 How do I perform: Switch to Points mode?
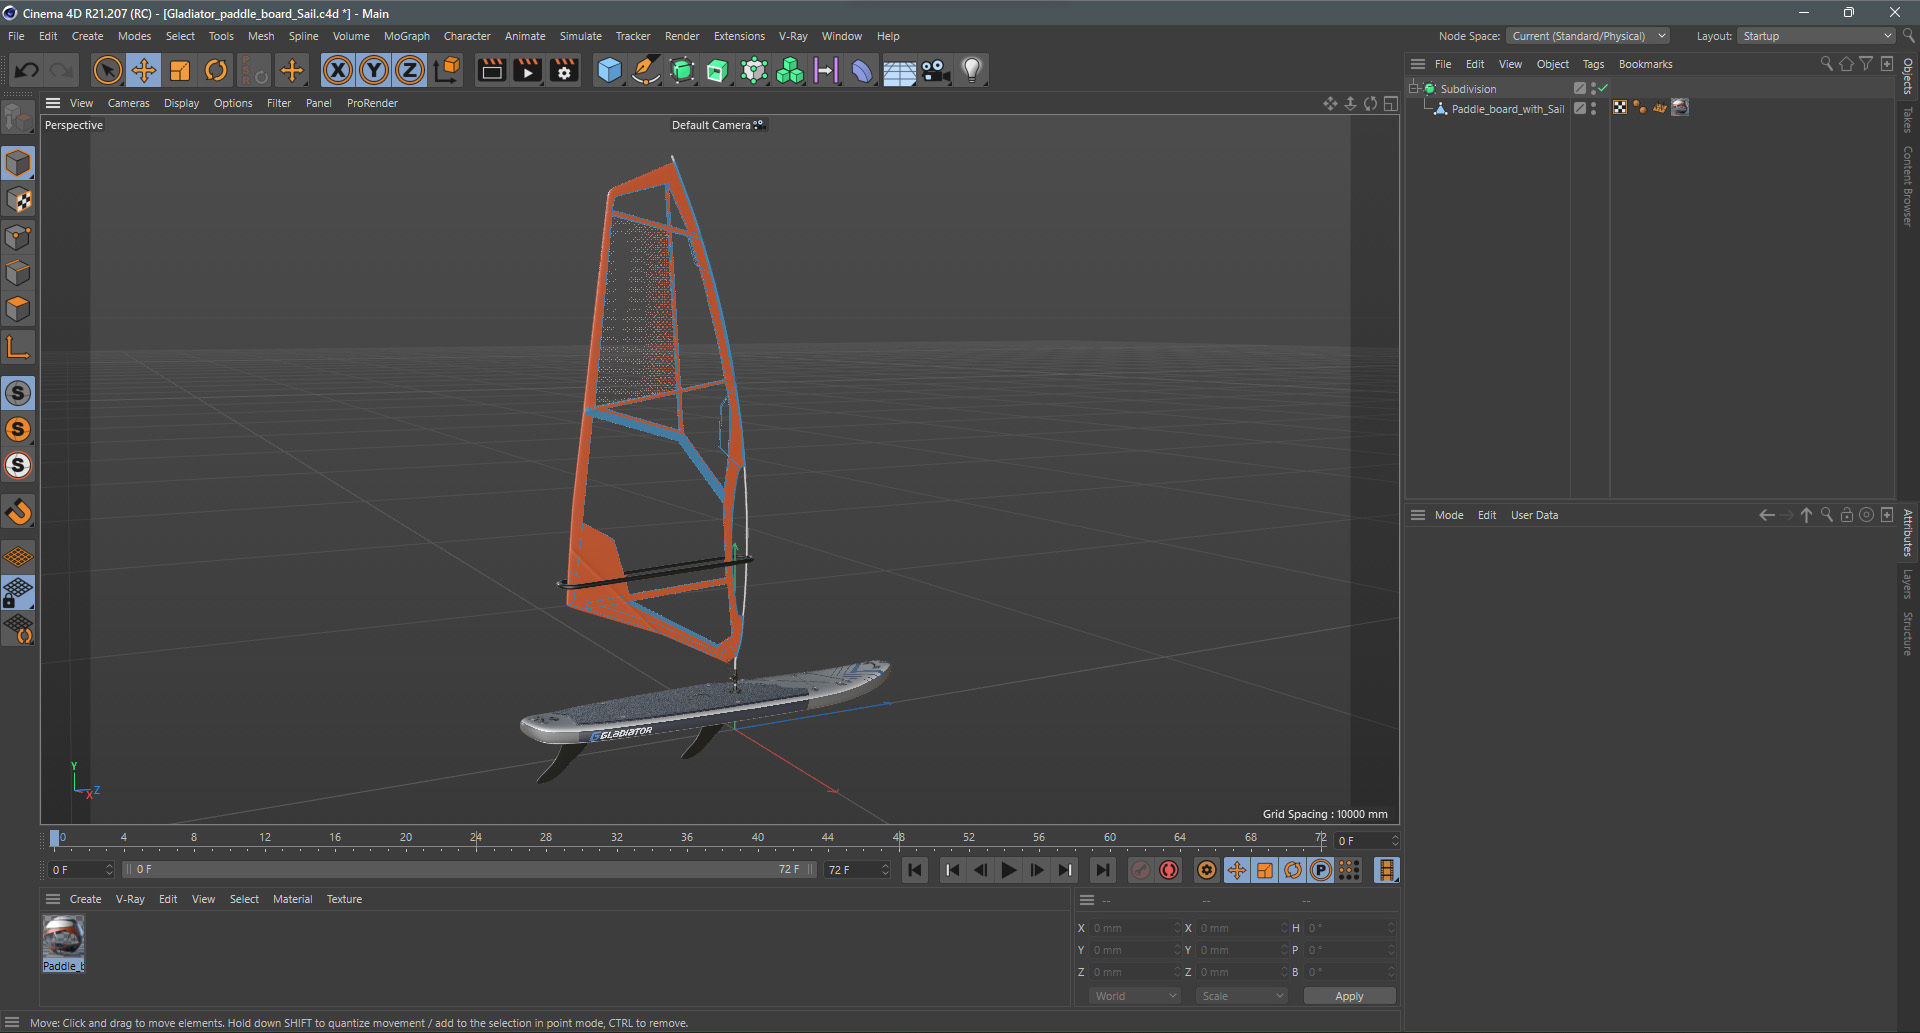[x=18, y=237]
